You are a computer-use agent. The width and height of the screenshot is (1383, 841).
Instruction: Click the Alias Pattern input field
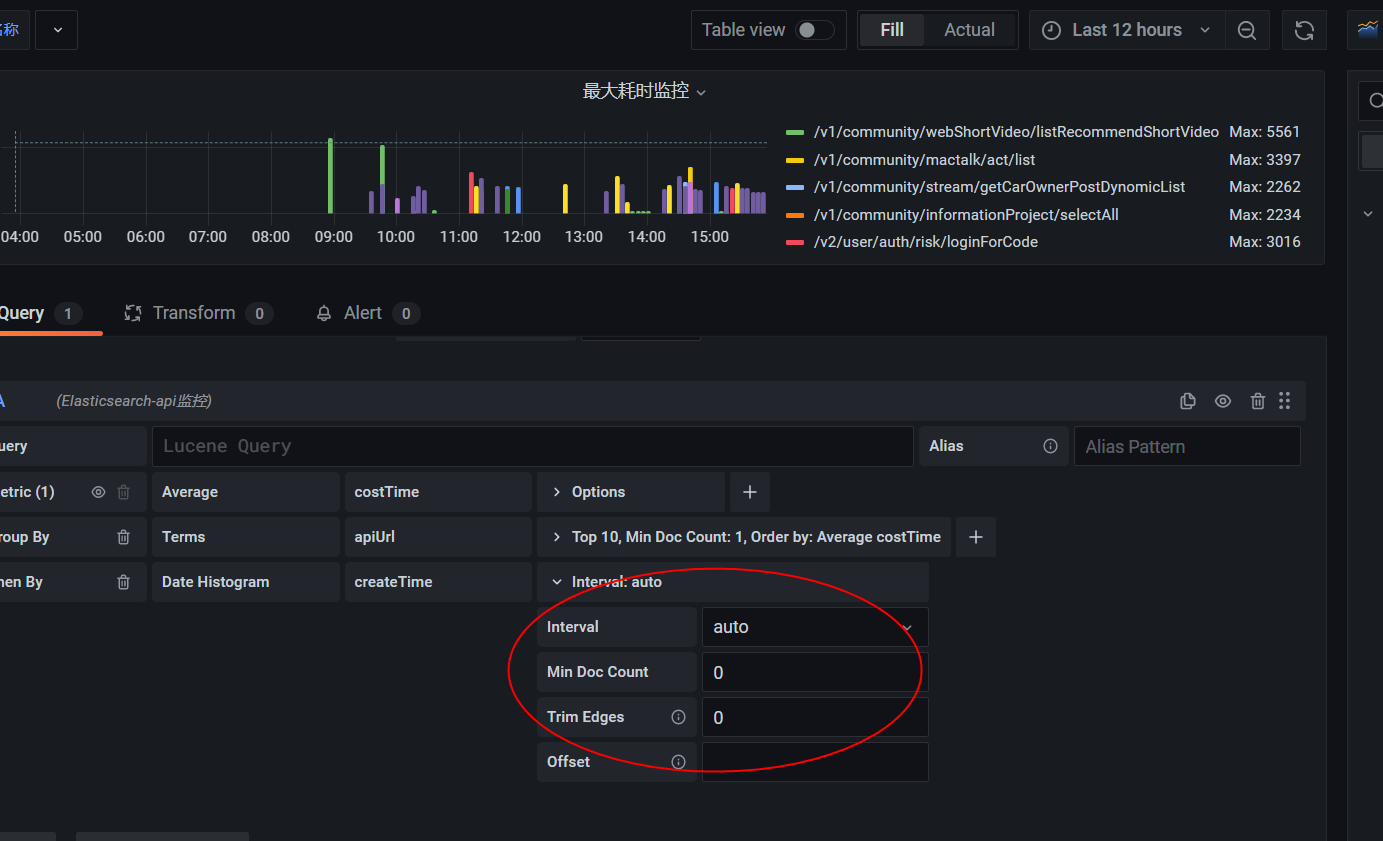tap(1187, 446)
